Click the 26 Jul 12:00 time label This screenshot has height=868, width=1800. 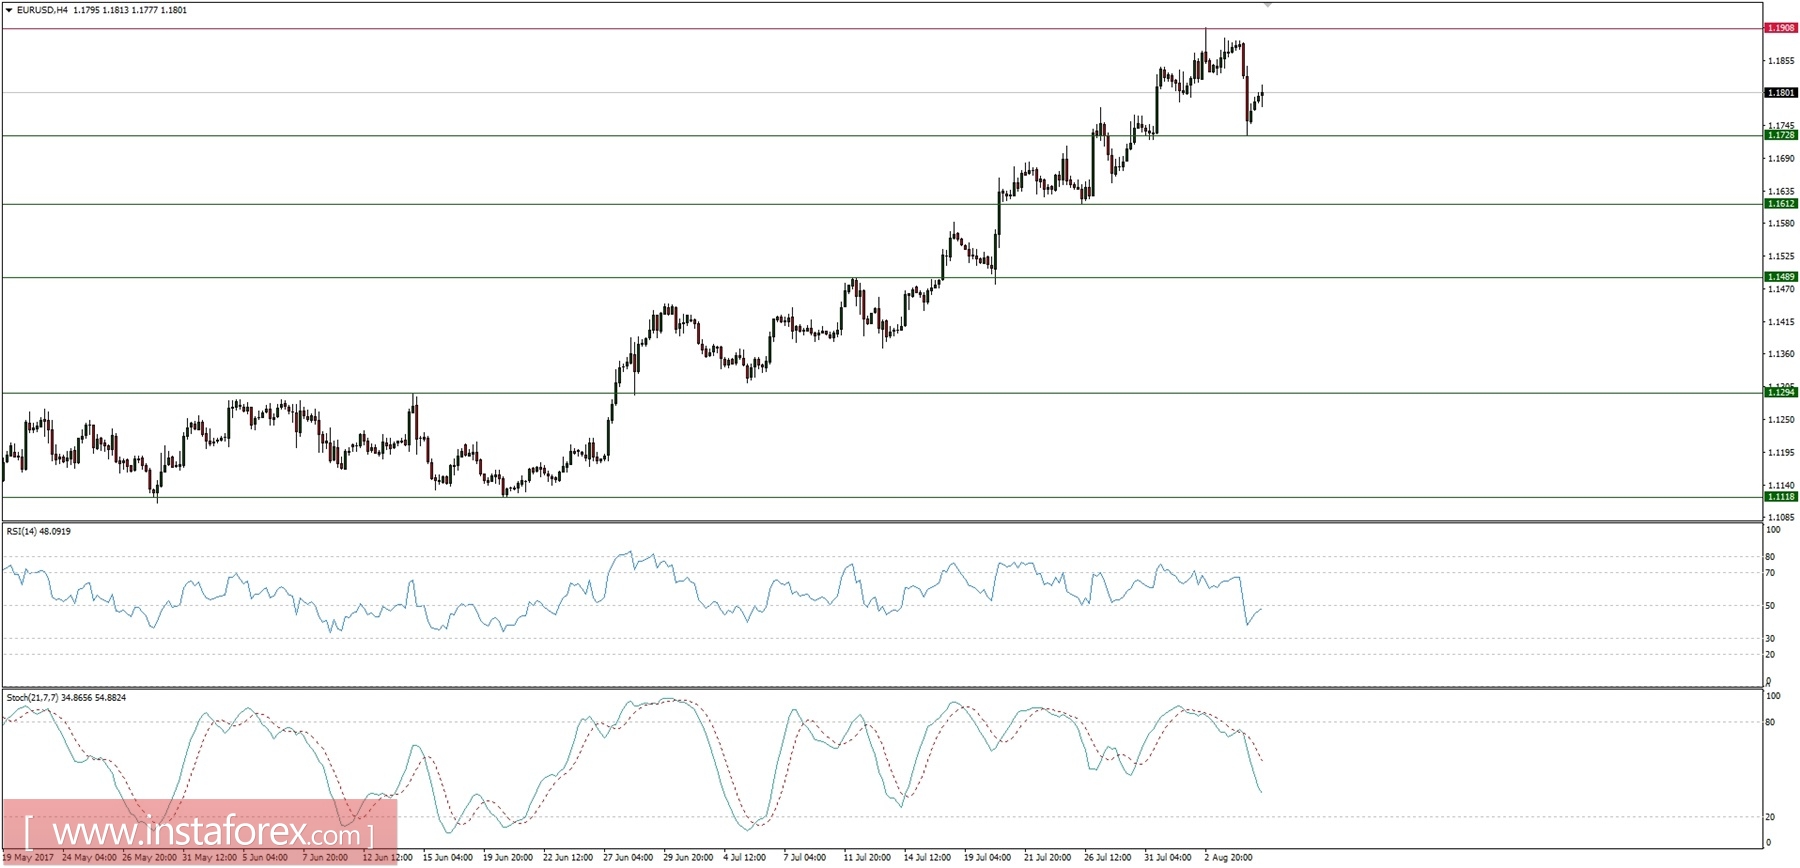click(1108, 857)
